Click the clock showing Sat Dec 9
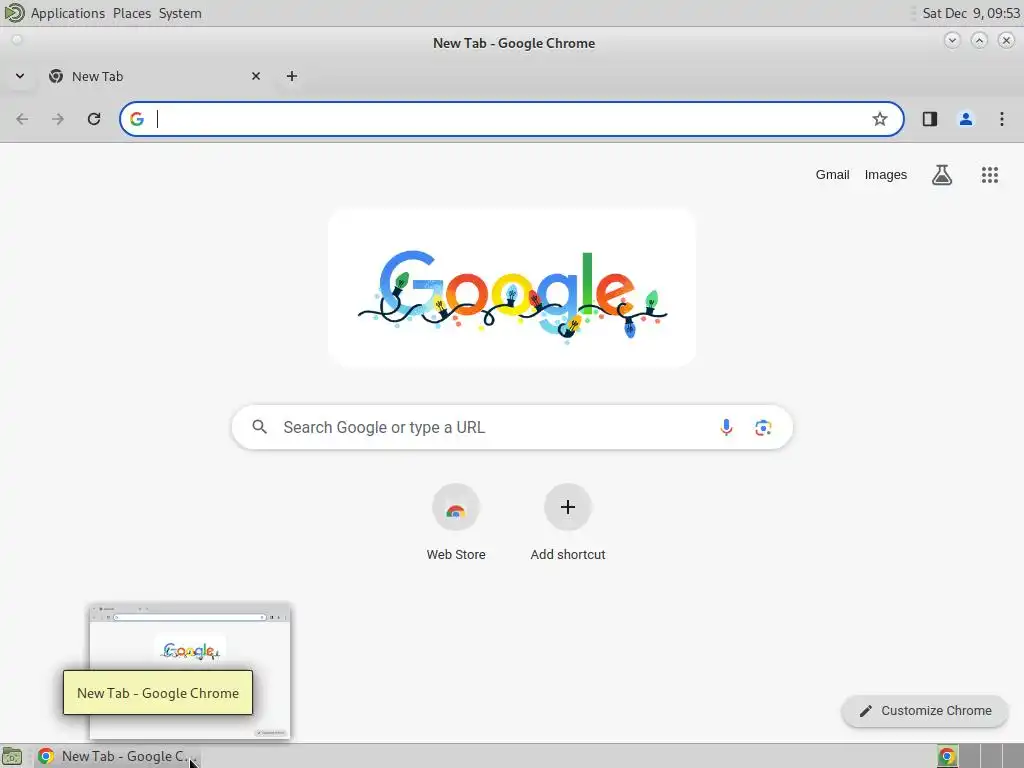 tap(970, 13)
